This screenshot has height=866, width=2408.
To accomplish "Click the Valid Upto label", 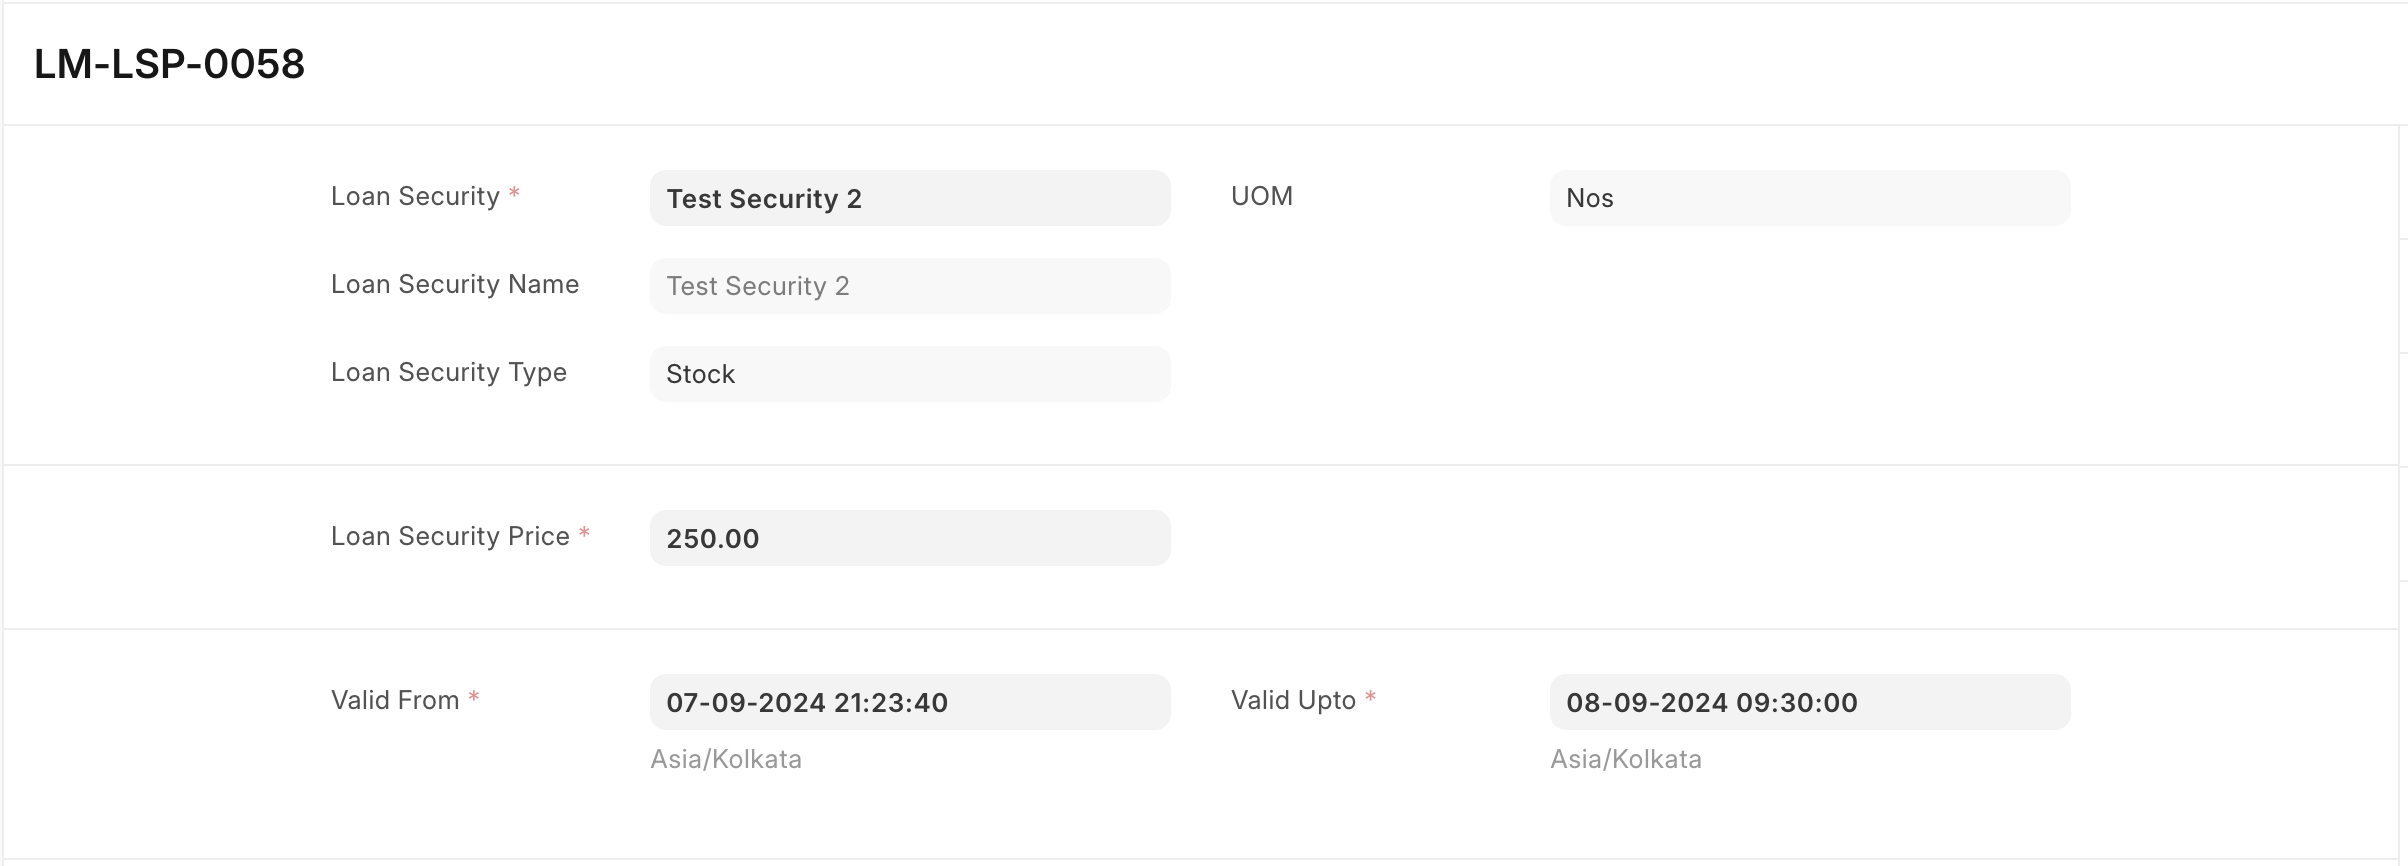I will pyautogui.click(x=1293, y=701).
